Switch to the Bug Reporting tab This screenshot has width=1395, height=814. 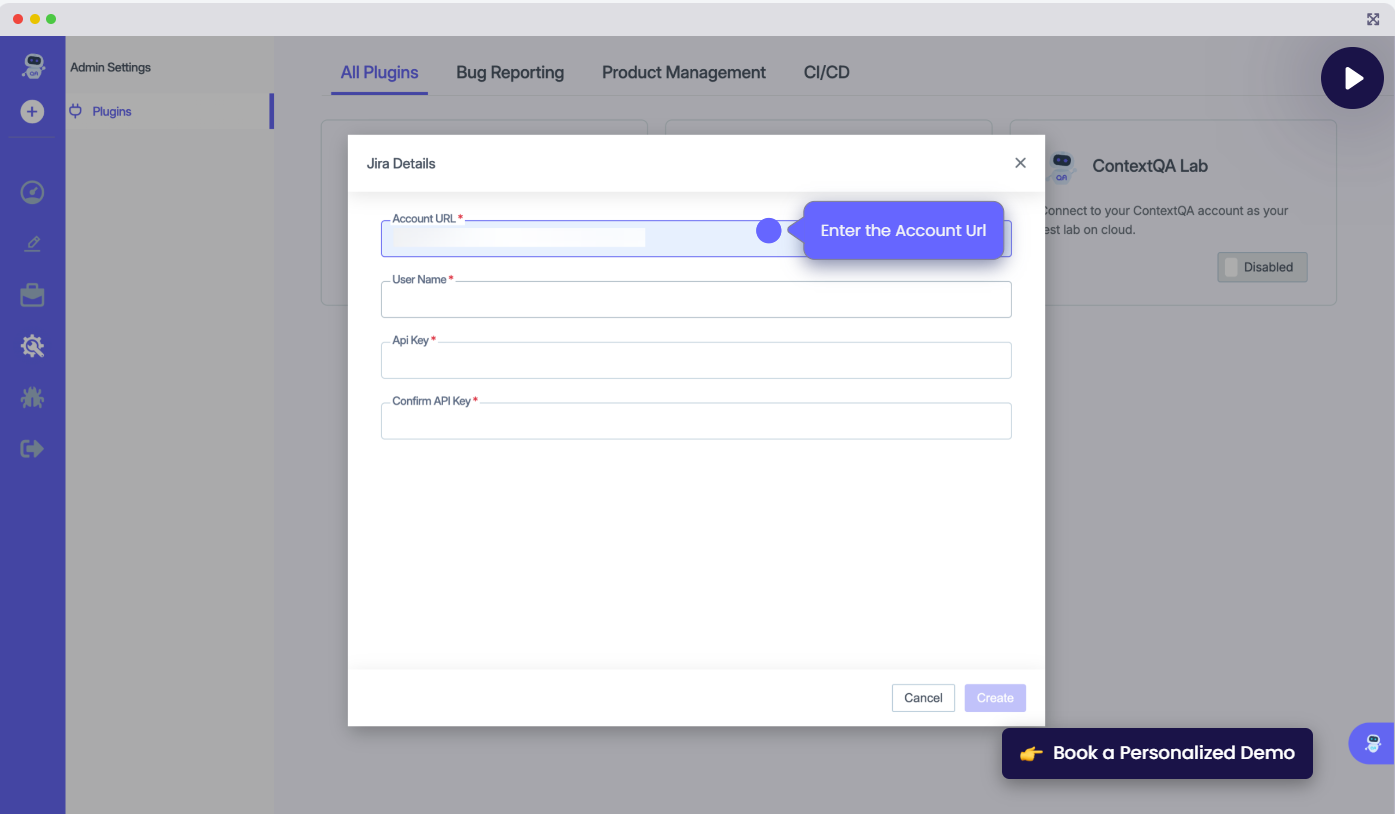[x=510, y=73]
